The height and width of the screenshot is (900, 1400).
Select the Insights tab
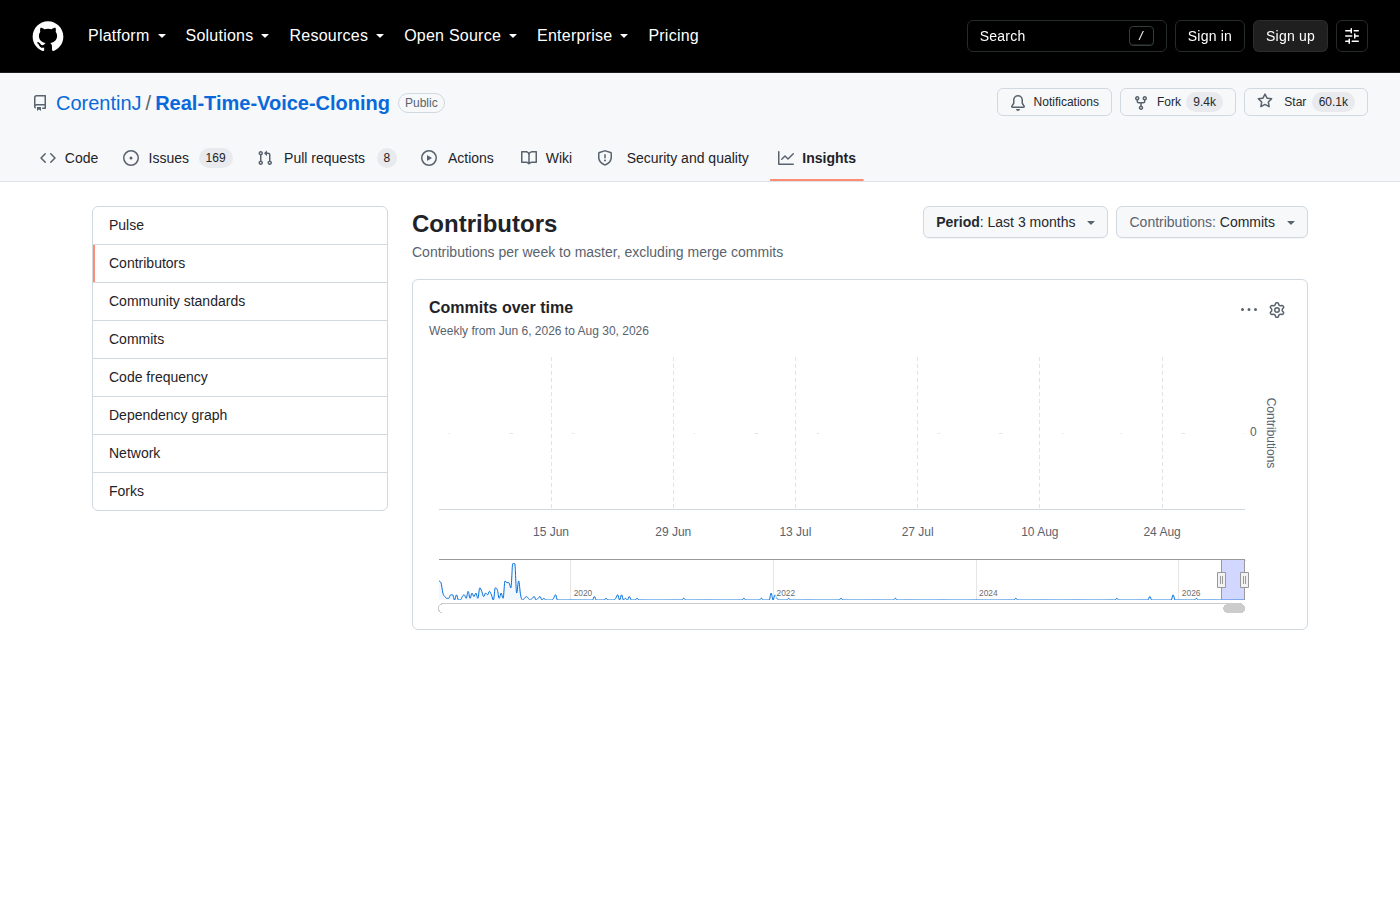pyautogui.click(x=817, y=158)
